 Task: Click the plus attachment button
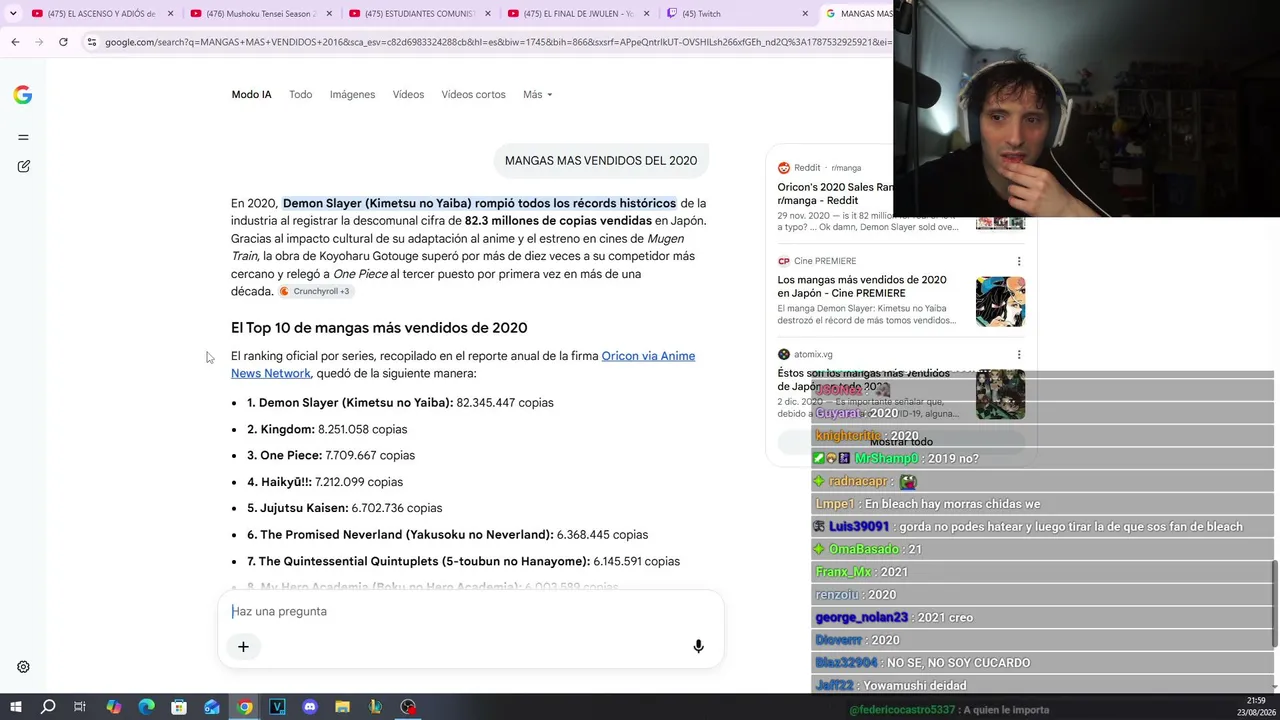[x=243, y=647]
